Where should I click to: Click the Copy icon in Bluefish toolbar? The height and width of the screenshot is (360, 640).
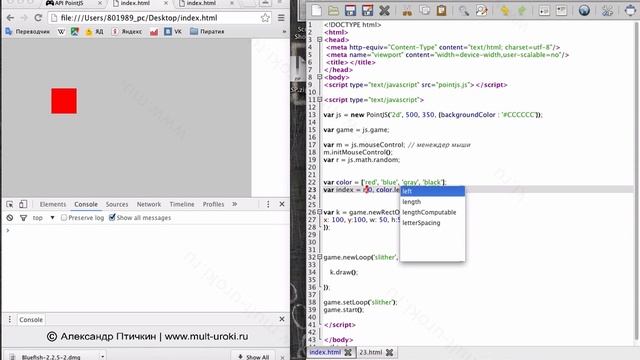(424, 10)
